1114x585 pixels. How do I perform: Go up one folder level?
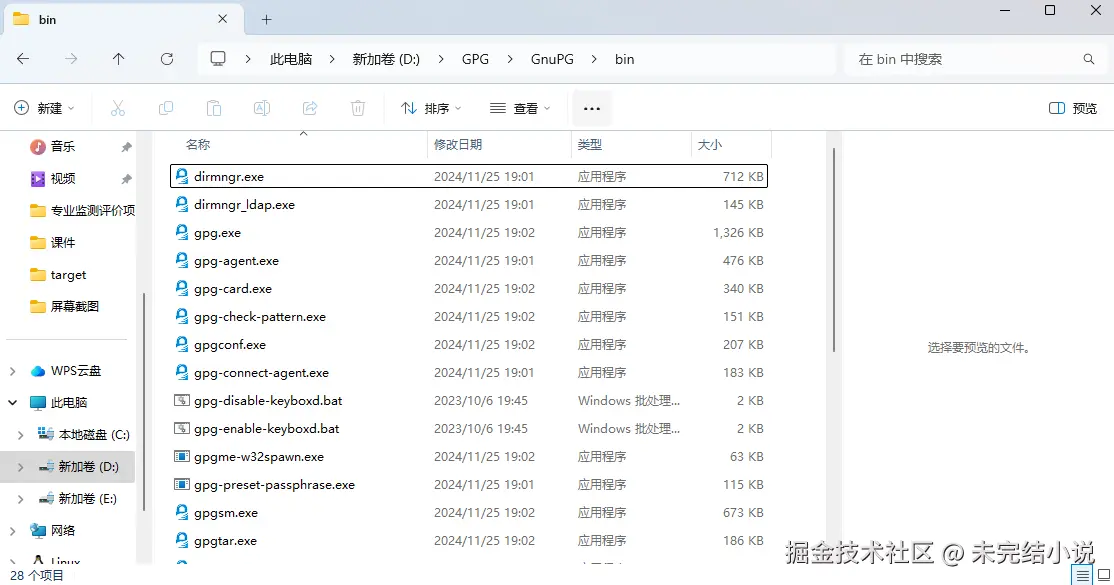[x=119, y=59]
